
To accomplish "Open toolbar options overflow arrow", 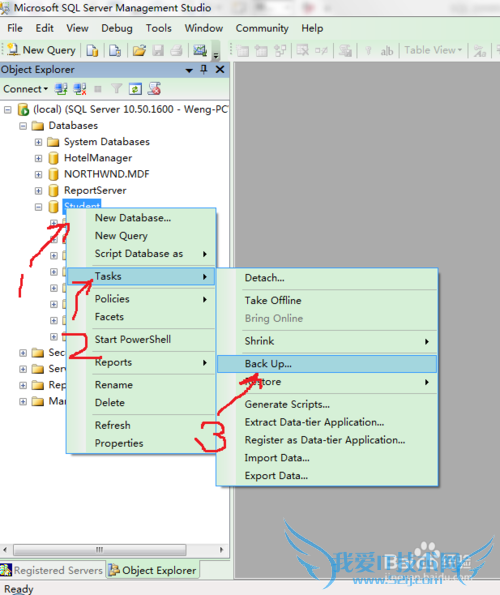I will click(216, 55).
